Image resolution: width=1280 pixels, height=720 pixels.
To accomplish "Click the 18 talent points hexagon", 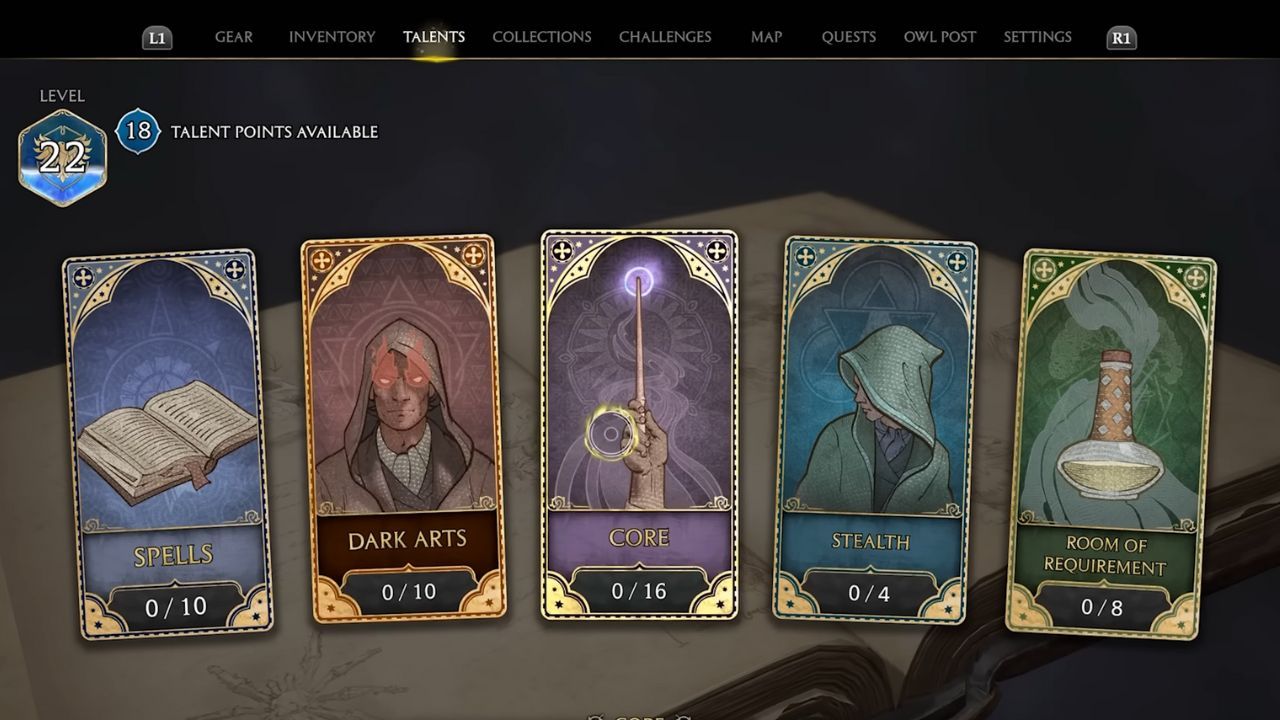I will (138, 131).
